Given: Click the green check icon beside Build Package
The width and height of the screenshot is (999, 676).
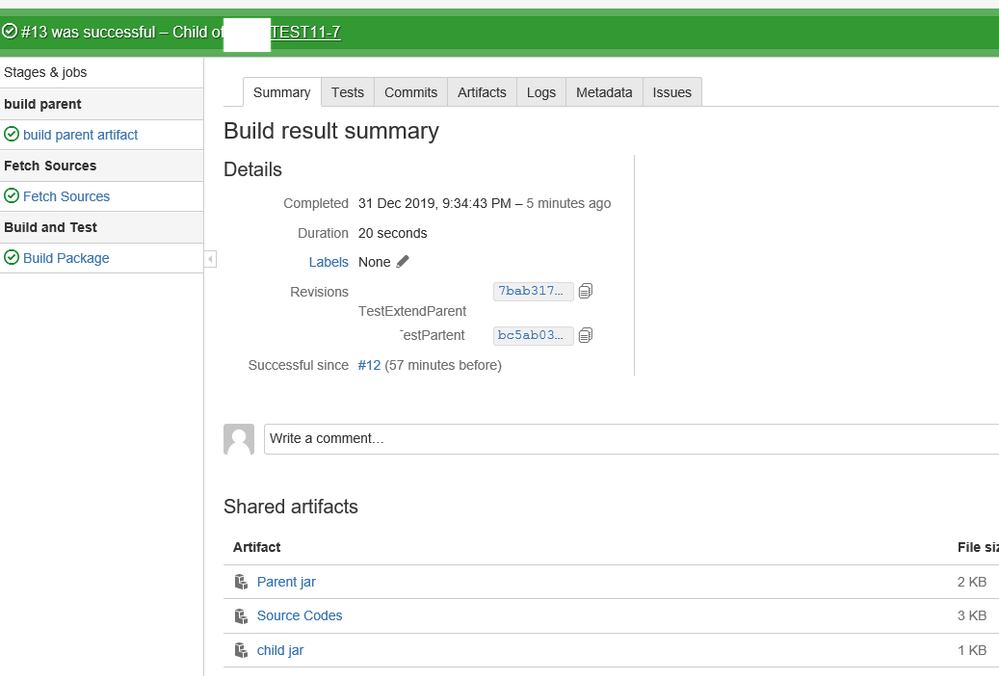Looking at the screenshot, I should 11,257.
